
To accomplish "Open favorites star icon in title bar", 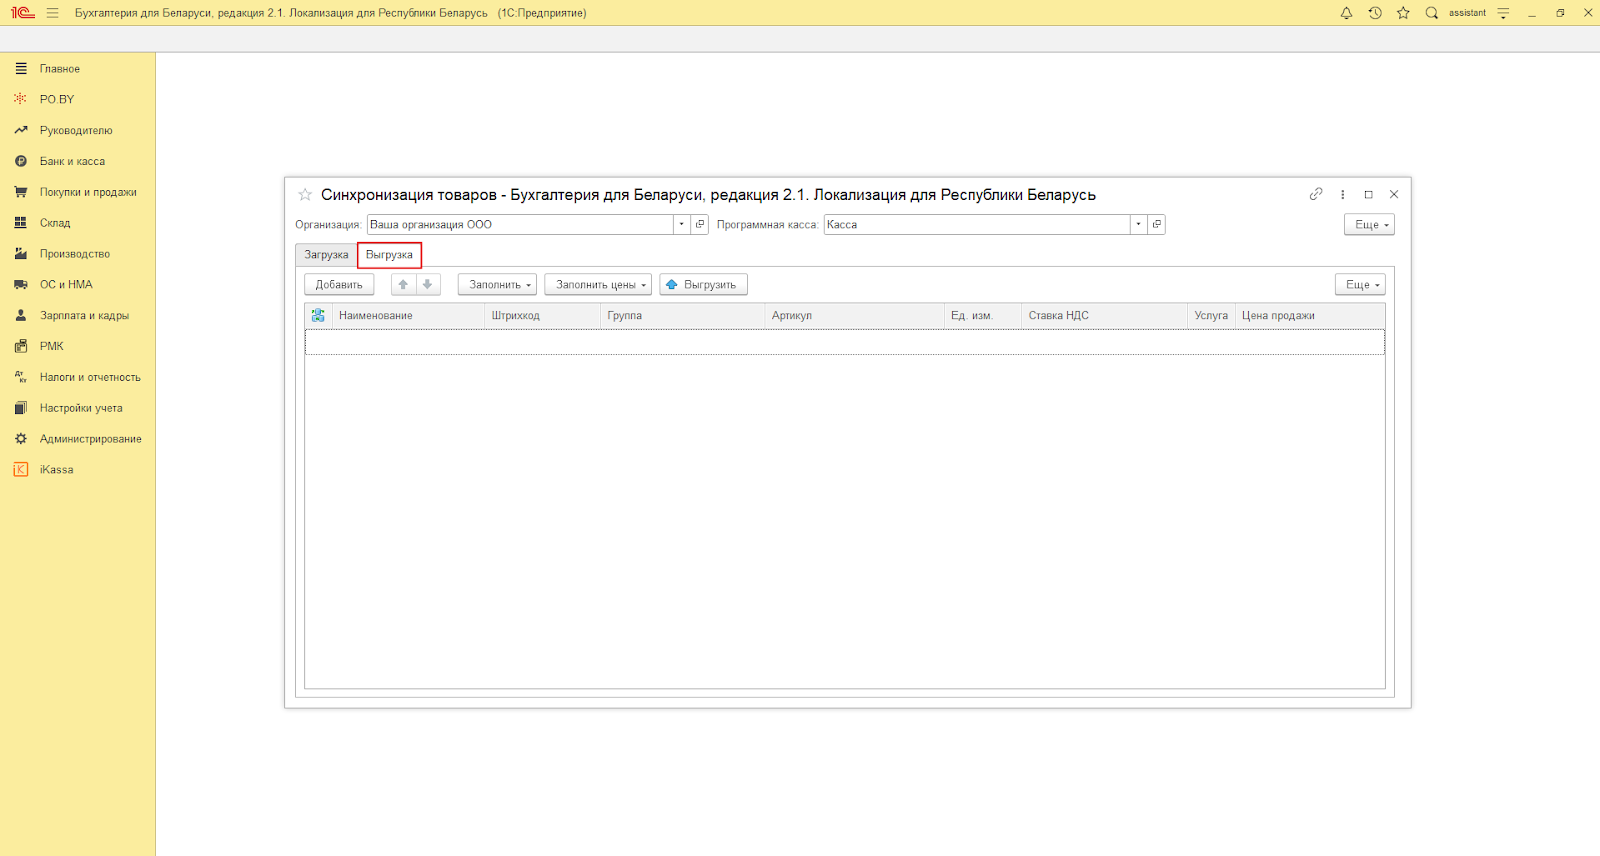I will 1403,13.
